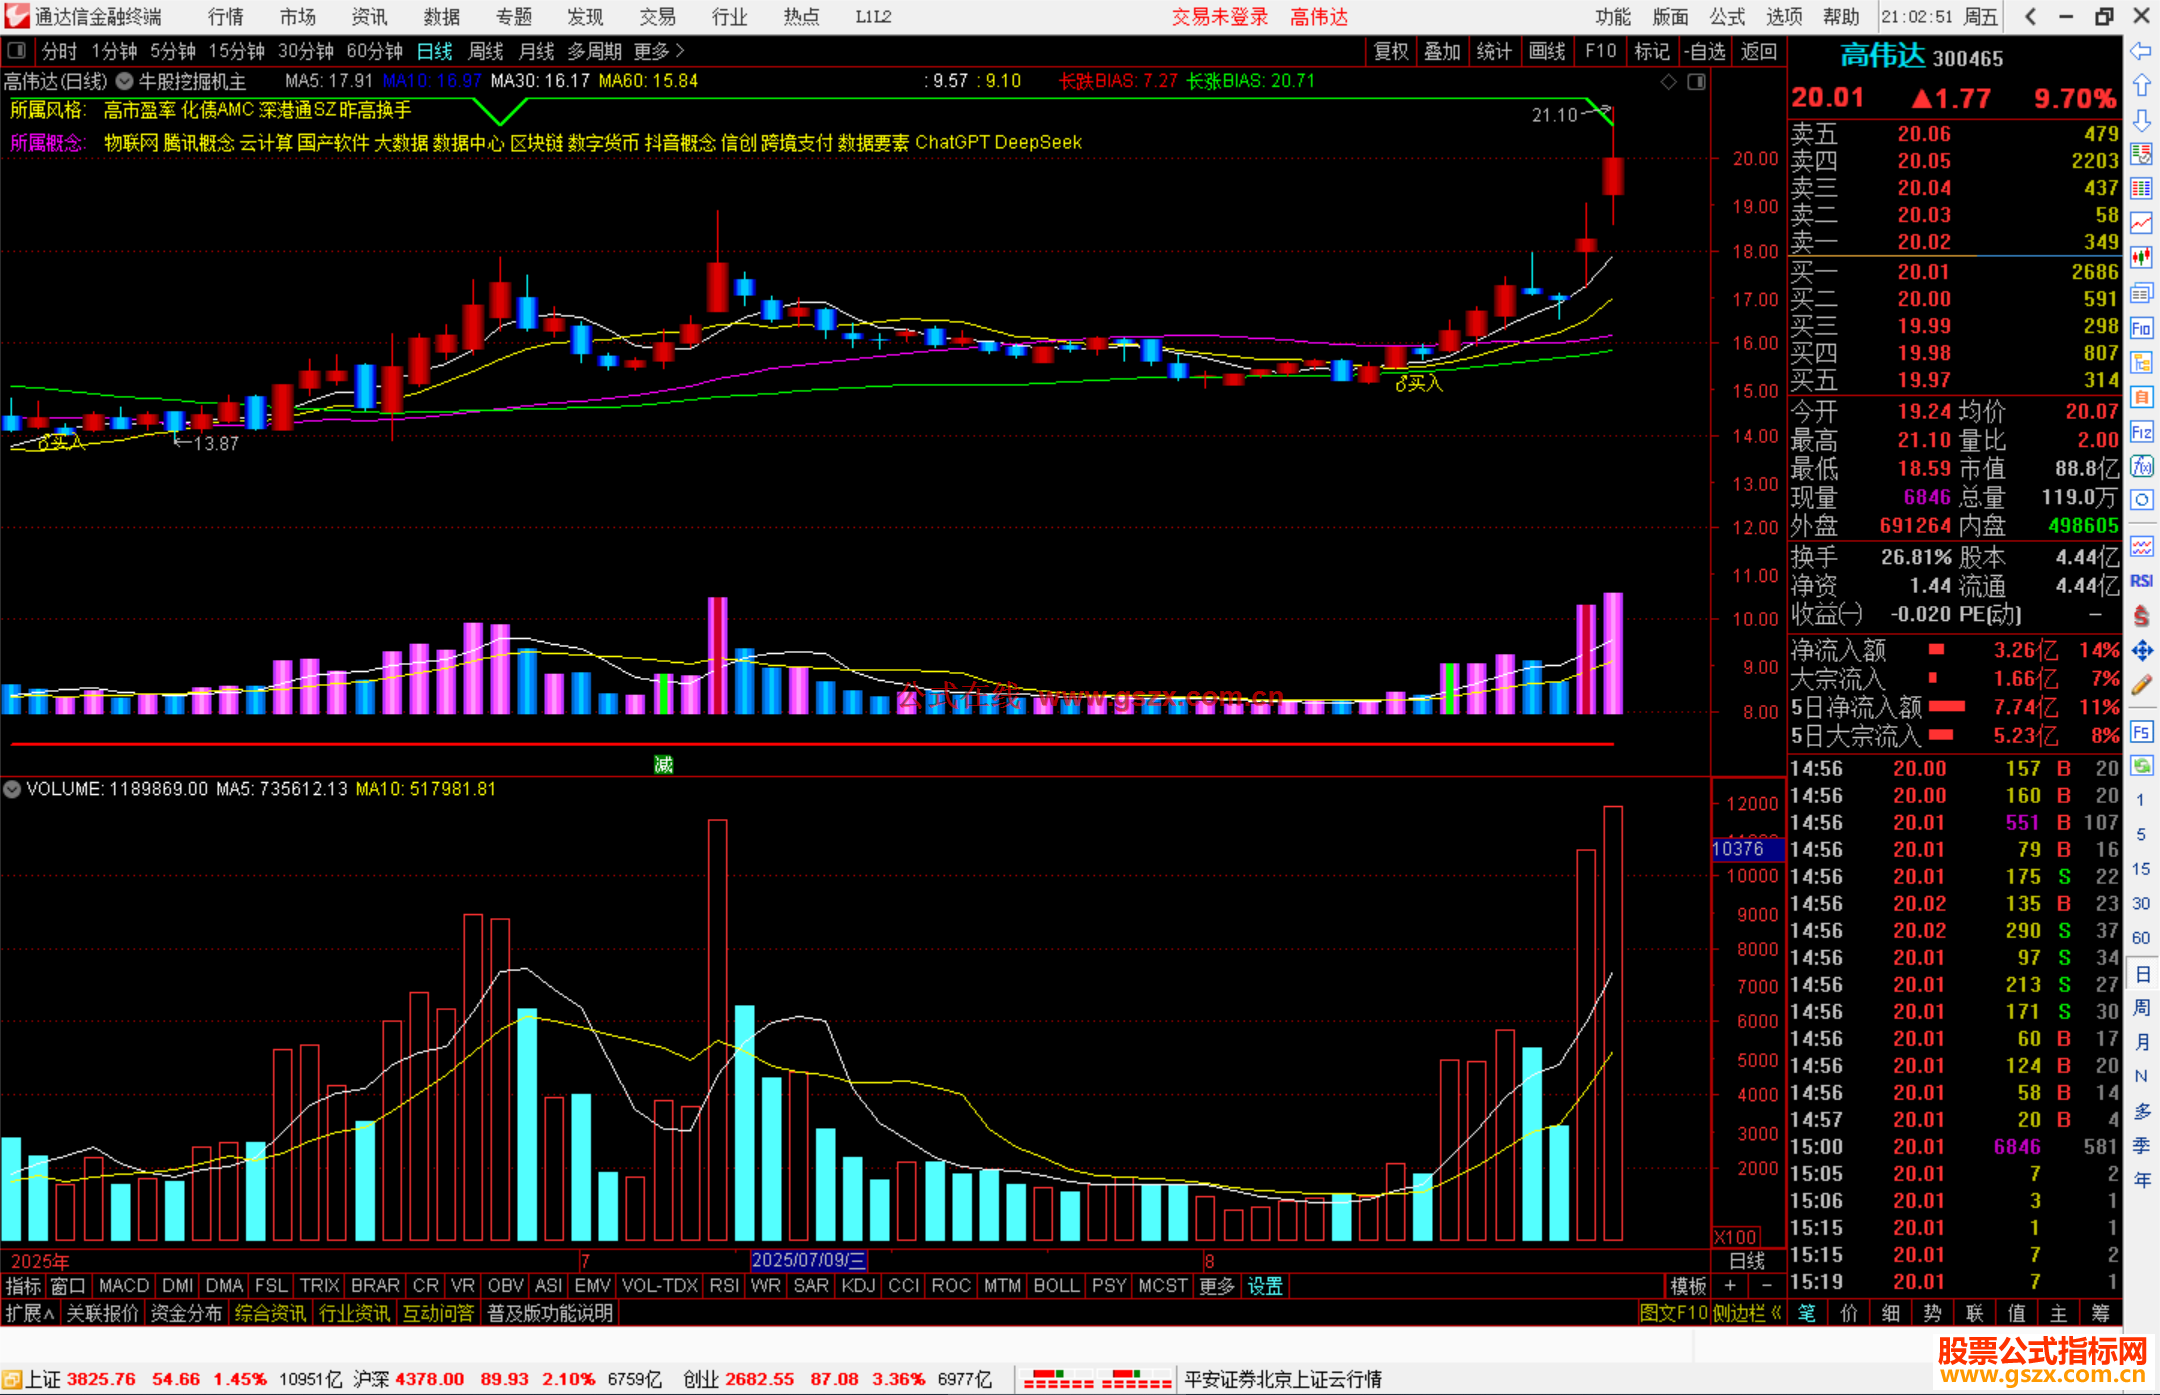Click the RSI indicator sidebar icon

2141,581
